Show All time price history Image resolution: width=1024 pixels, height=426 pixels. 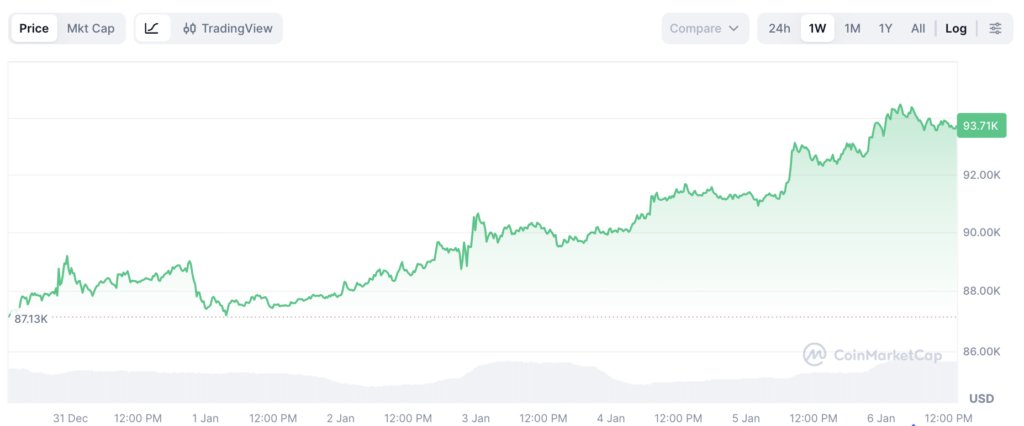click(918, 28)
